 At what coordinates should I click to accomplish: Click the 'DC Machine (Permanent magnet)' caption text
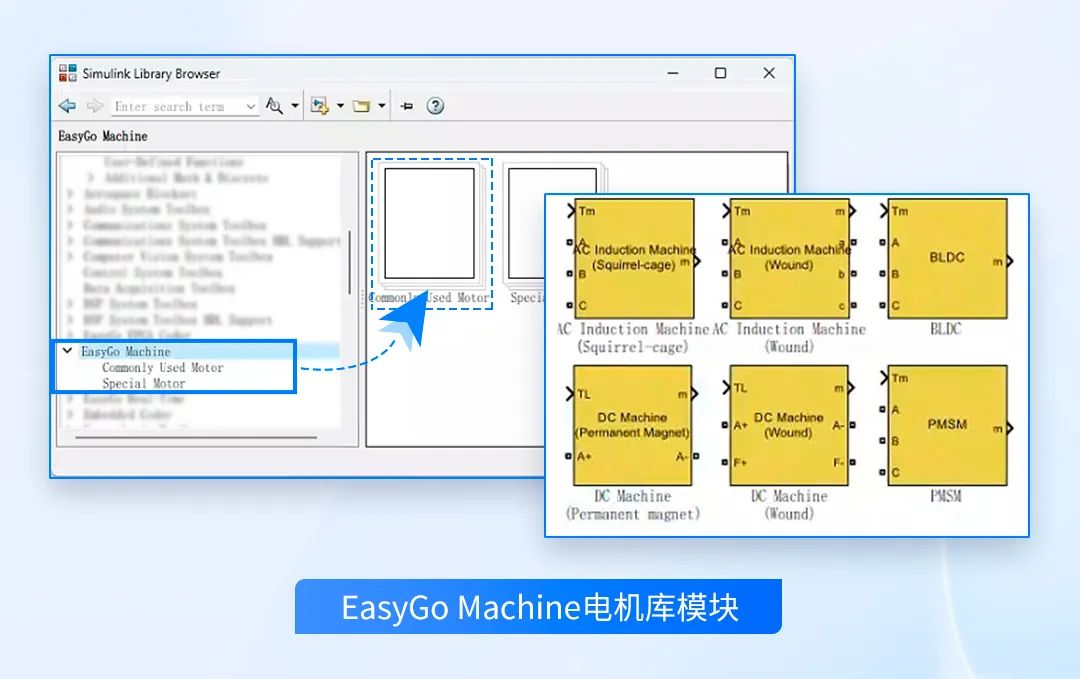(633, 505)
